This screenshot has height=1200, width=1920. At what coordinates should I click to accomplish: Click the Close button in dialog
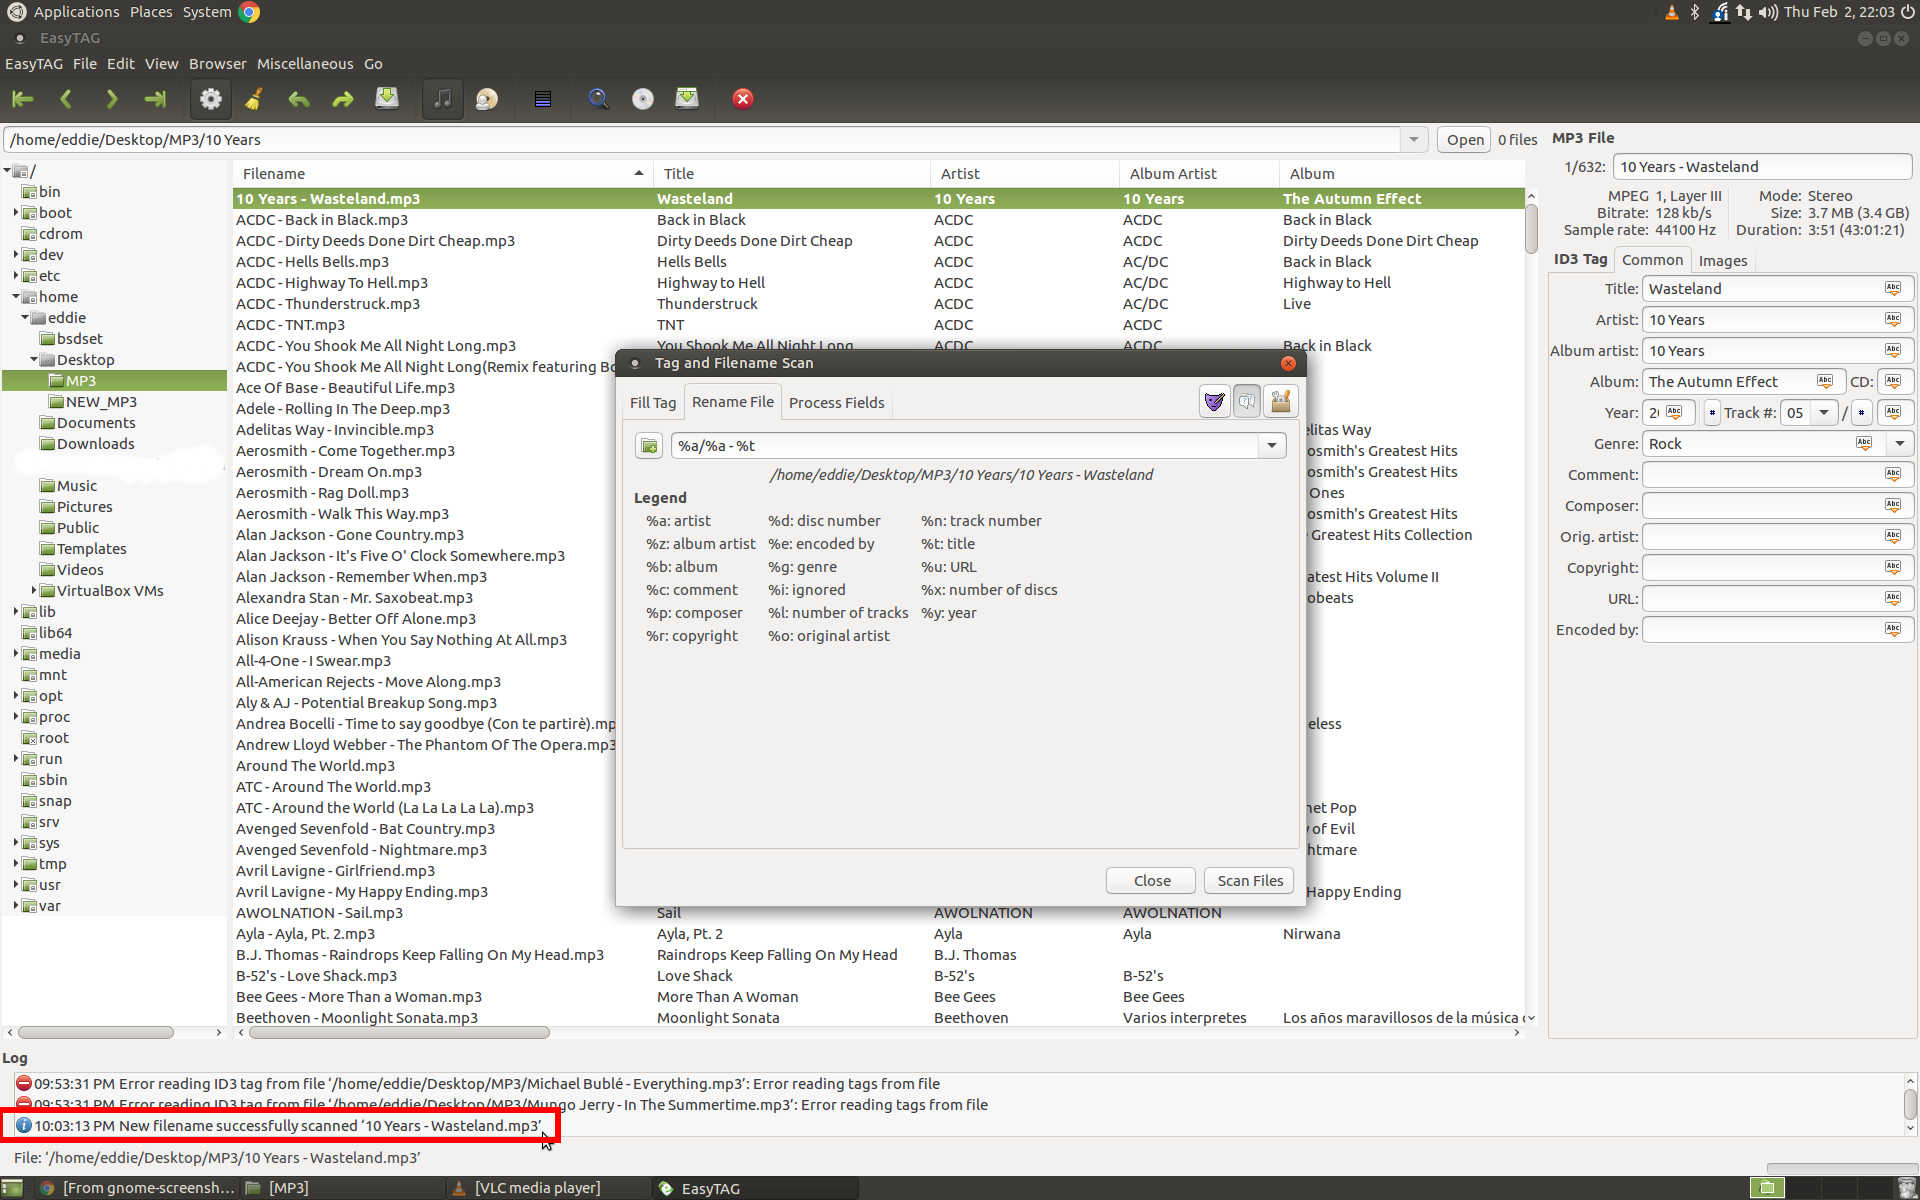click(x=1151, y=880)
